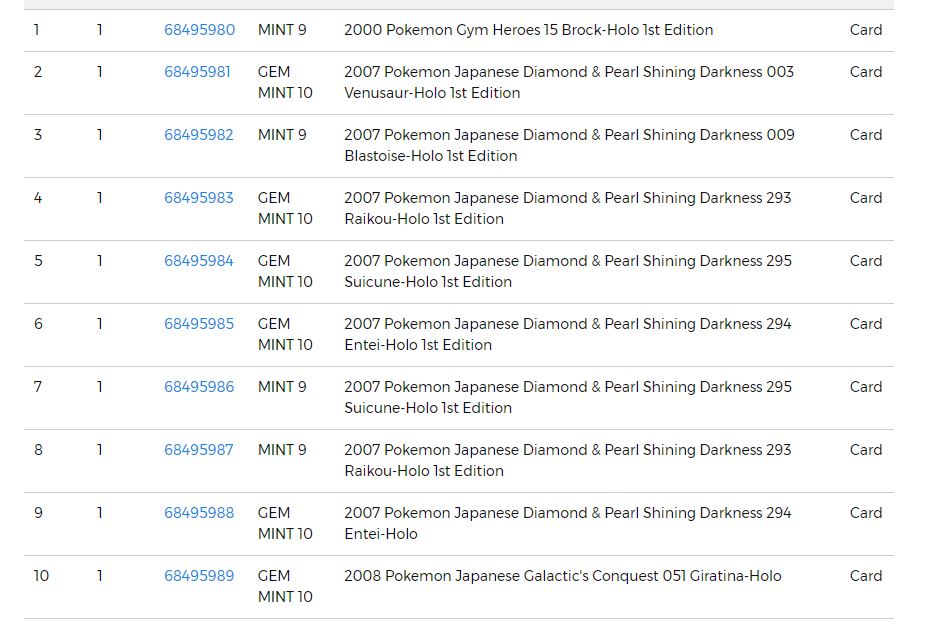Click the Card type in Blastoise-Holo row
This screenshot has height=620, width=942.
(866, 135)
